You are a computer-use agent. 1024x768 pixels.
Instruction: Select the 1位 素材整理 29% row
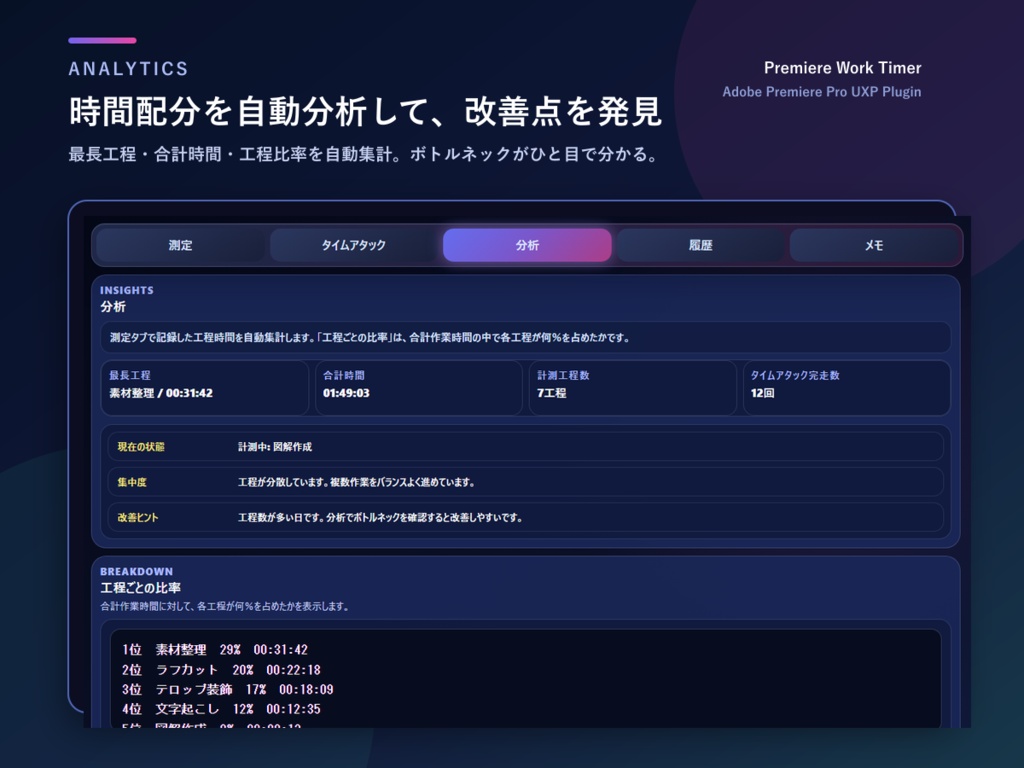(215, 650)
